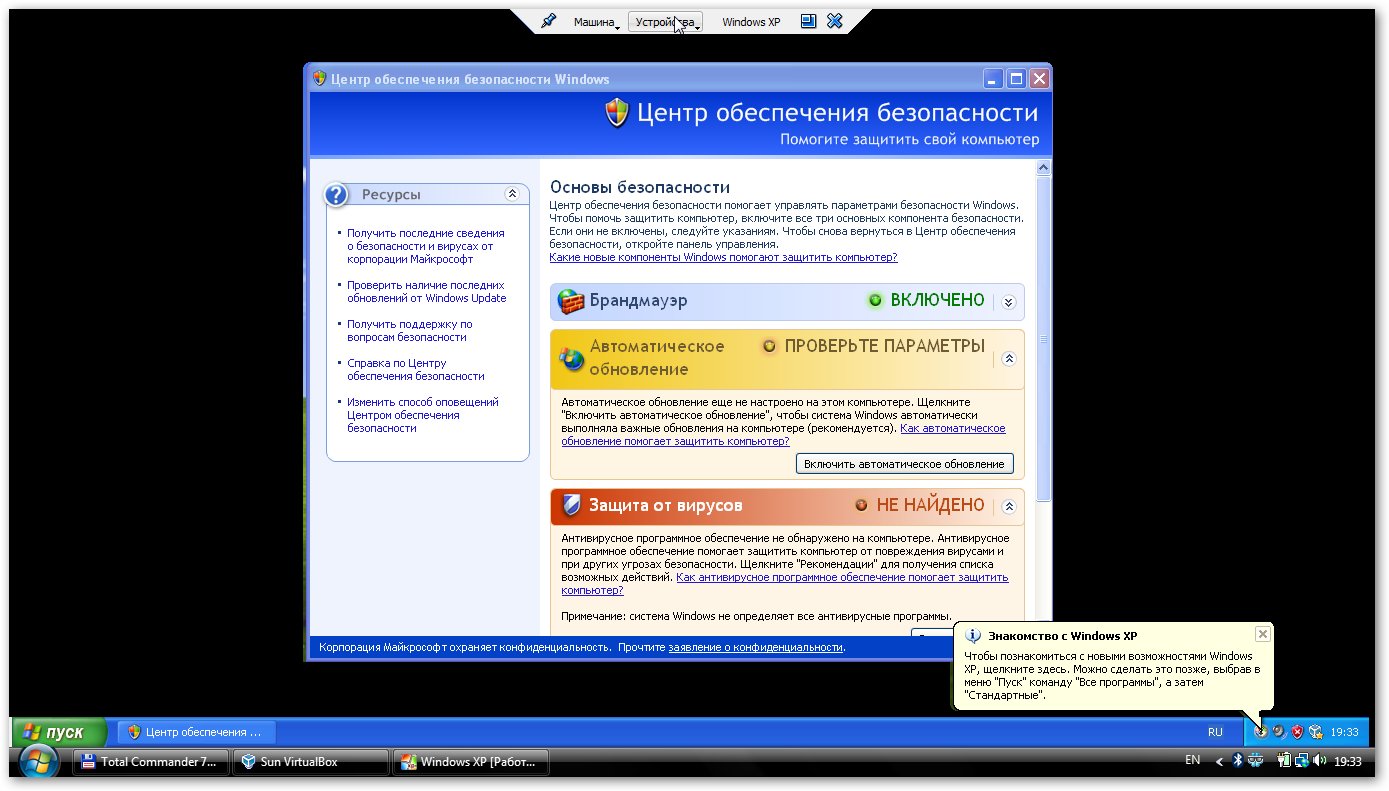Switch to Sun VirtualBox in host taskbar
1389x791 pixels.
click(x=310, y=762)
